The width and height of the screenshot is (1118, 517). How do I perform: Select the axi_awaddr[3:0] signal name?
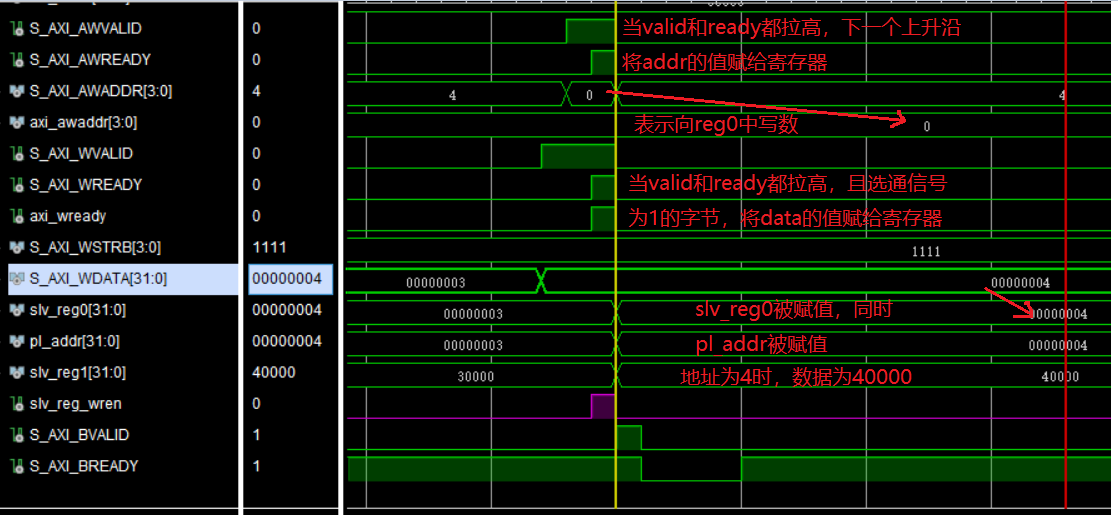click(x=83, y=123)
